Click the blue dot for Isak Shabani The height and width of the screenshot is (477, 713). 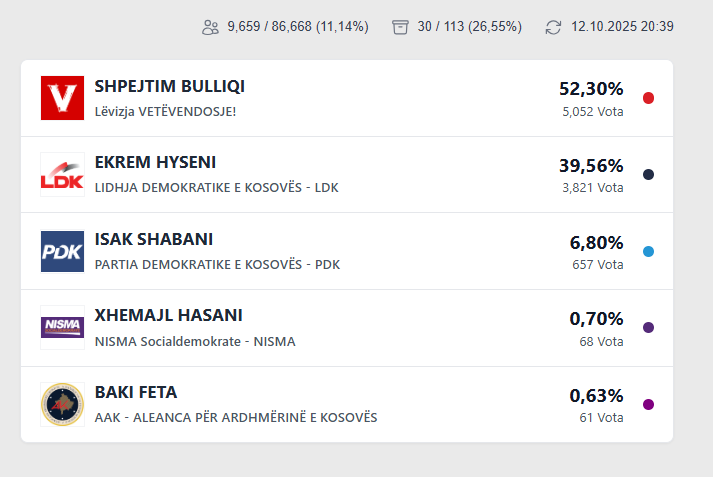(x=648, y=251)
